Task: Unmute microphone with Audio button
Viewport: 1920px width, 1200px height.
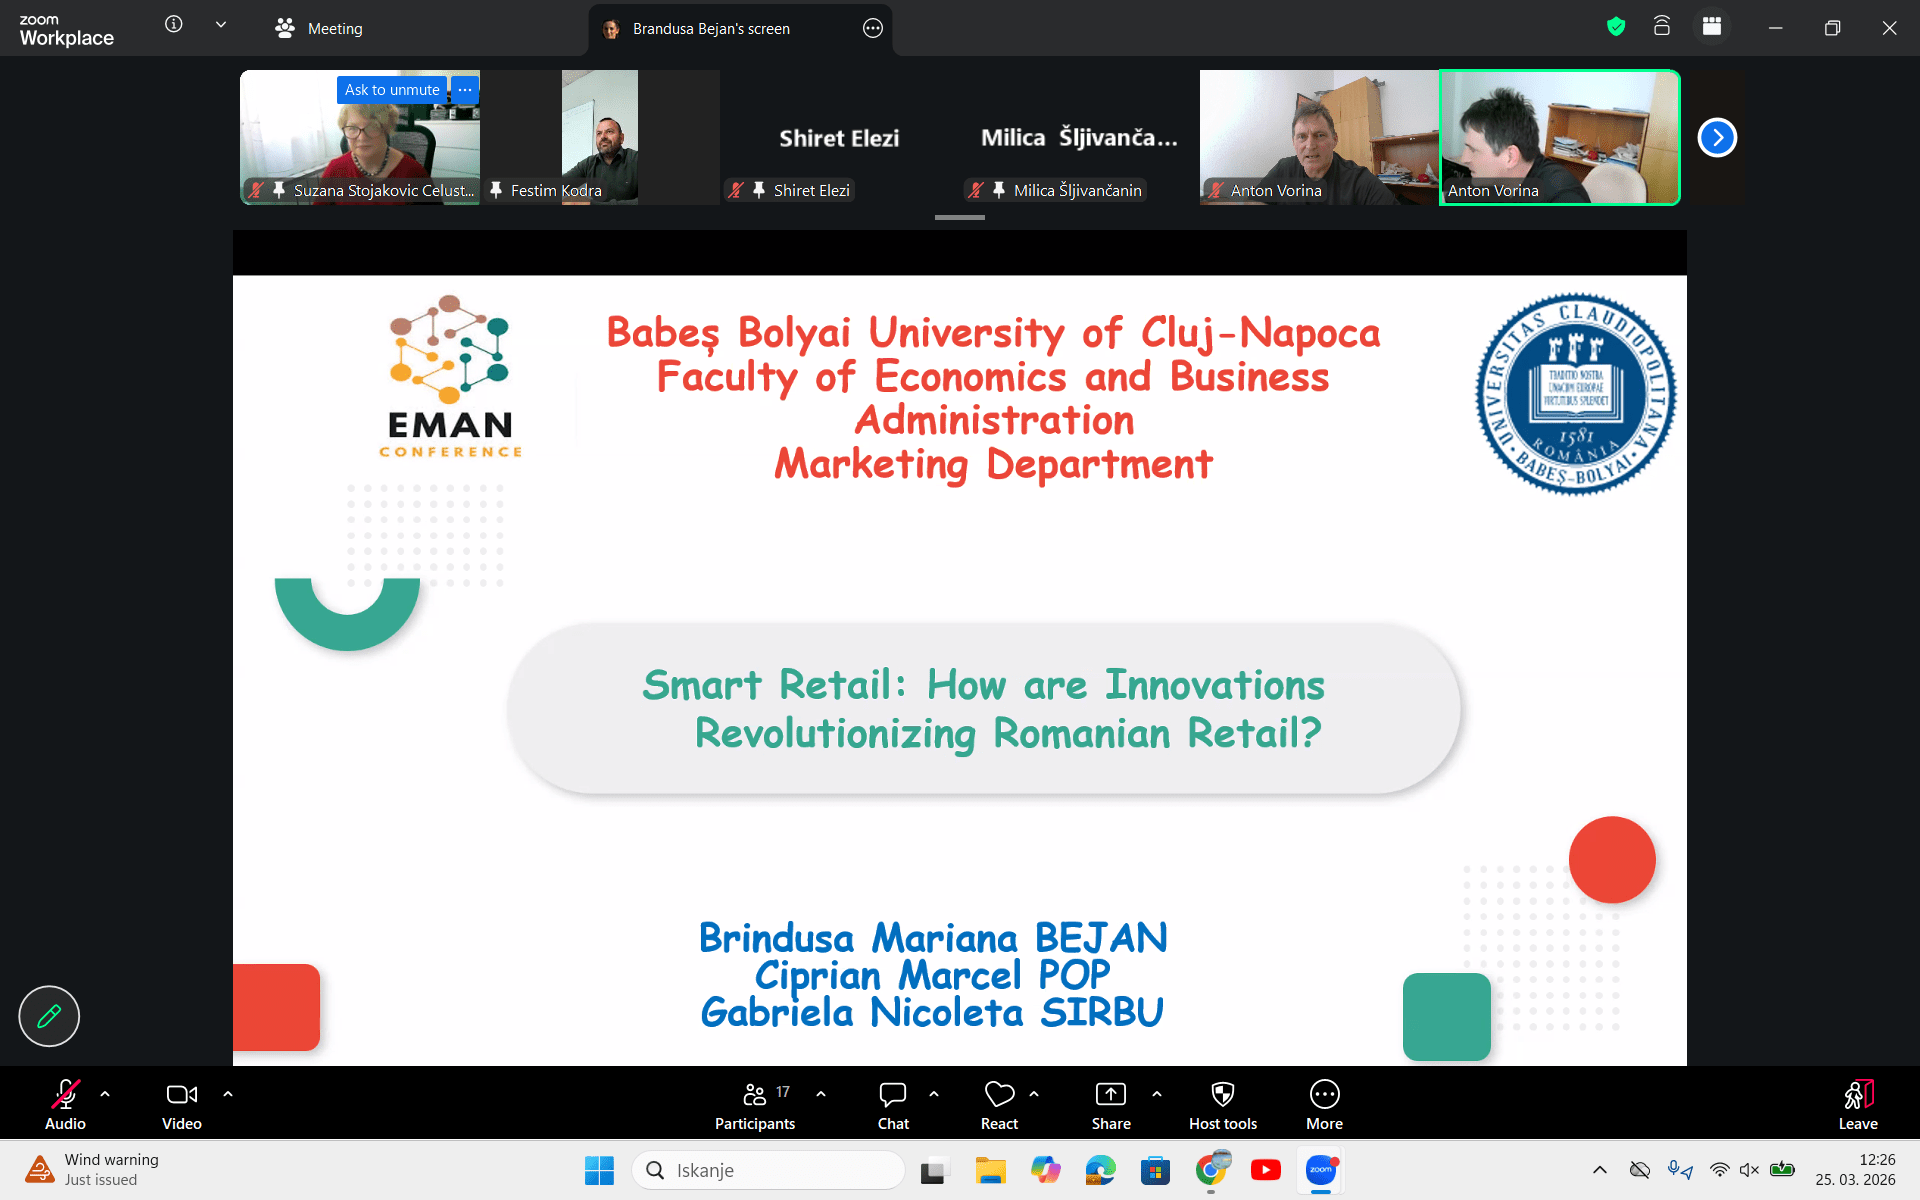Action: tap(65, 1105)
